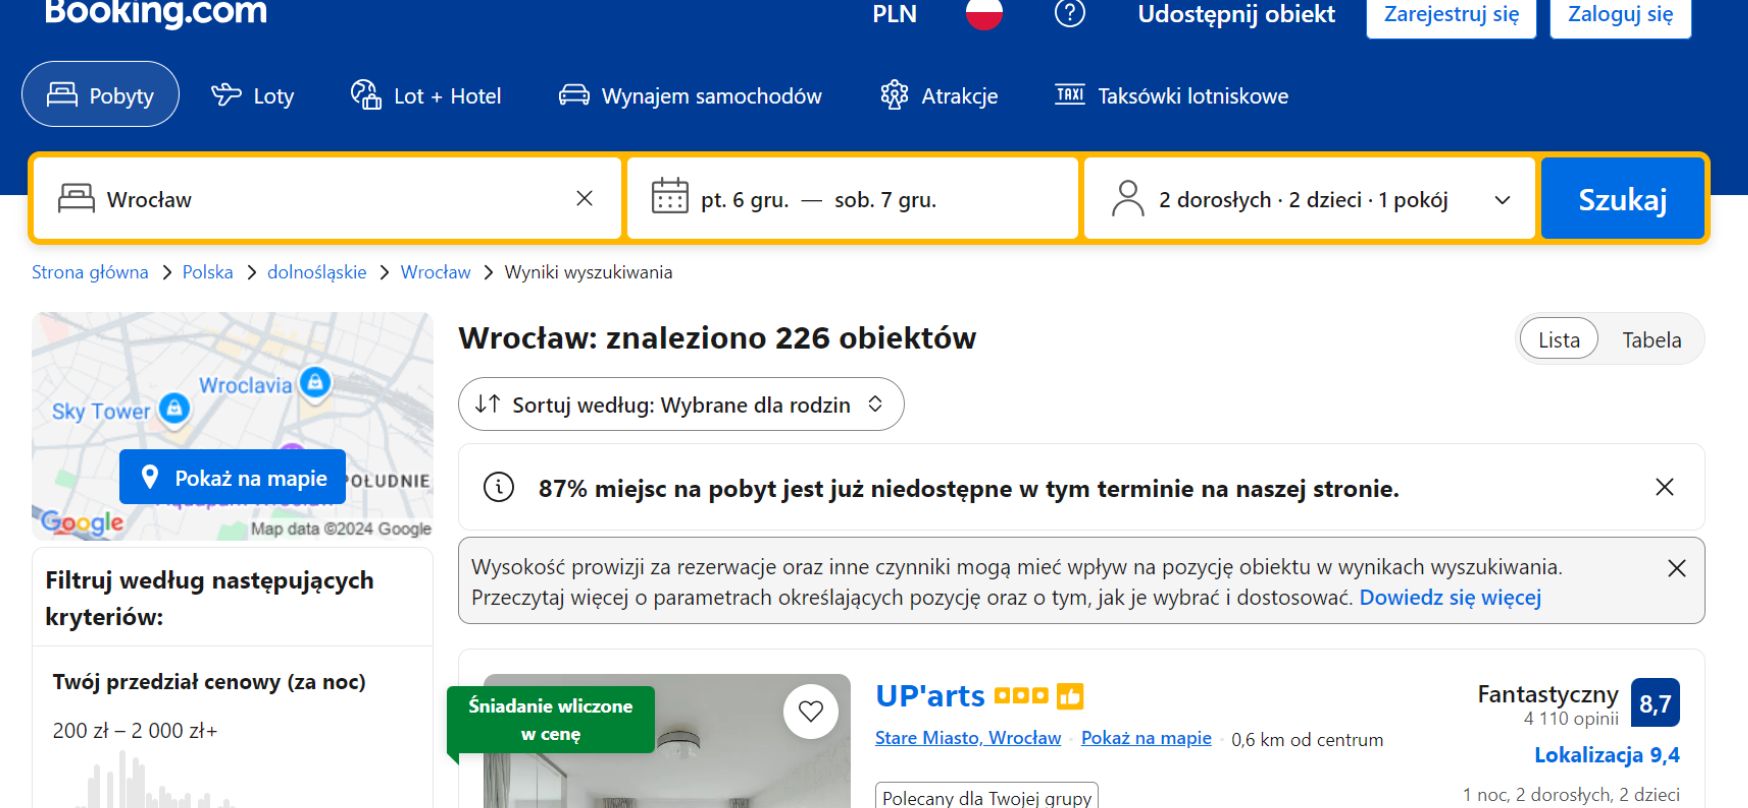This screenshot has width=1748, height=808.
Task: Click the Booking.com logo
Action: [x=156, y=12]
